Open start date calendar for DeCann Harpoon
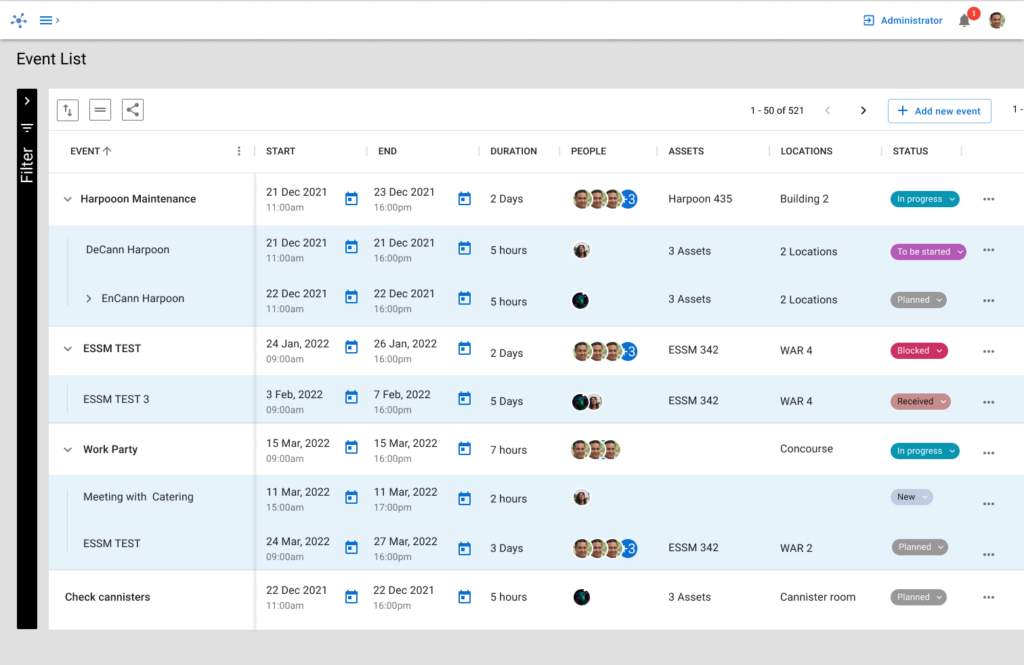The width and height of the screenshot is (1024, 665). coord(351,248)
